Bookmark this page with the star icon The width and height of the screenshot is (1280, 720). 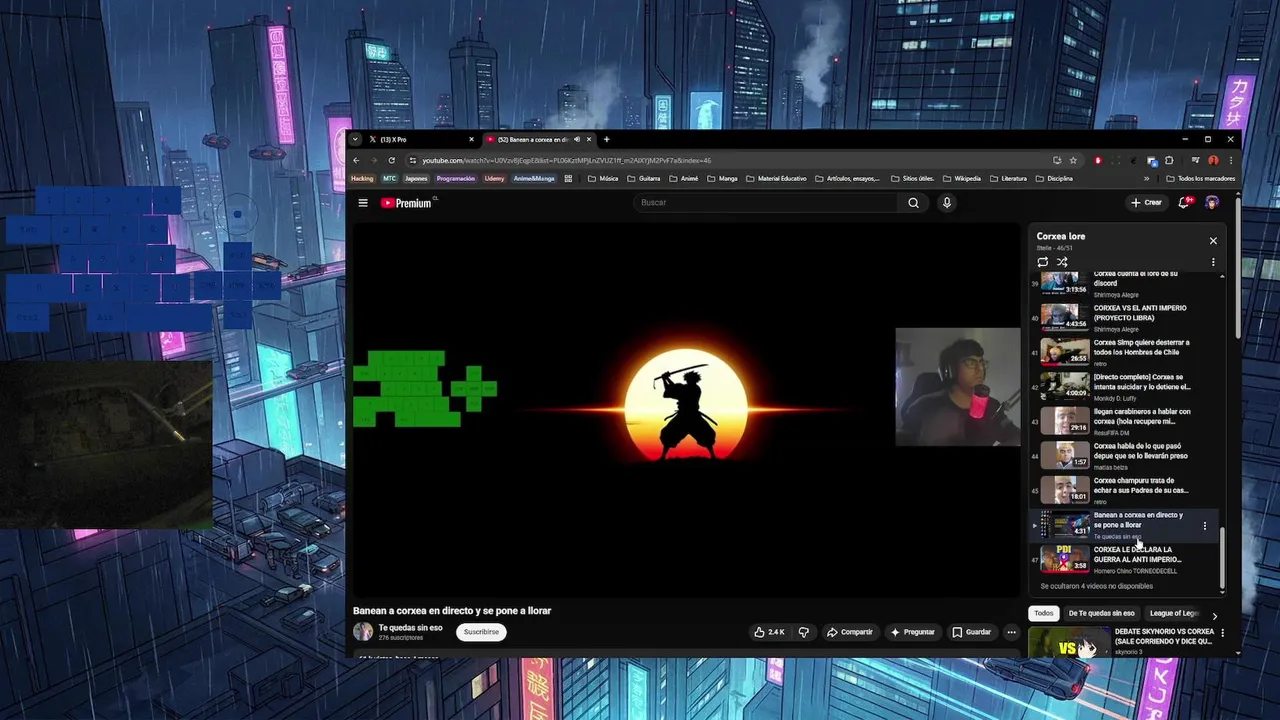click(x=1073, y=160)
